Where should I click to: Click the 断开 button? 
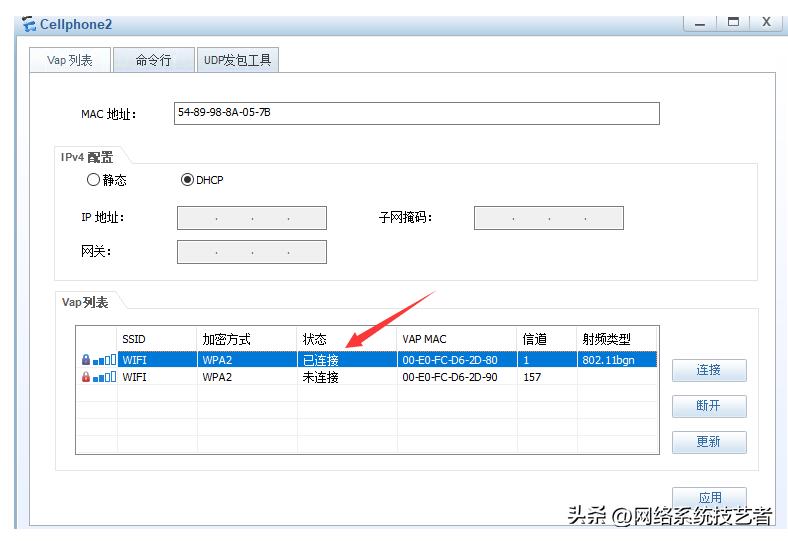[x=709, y=406]
